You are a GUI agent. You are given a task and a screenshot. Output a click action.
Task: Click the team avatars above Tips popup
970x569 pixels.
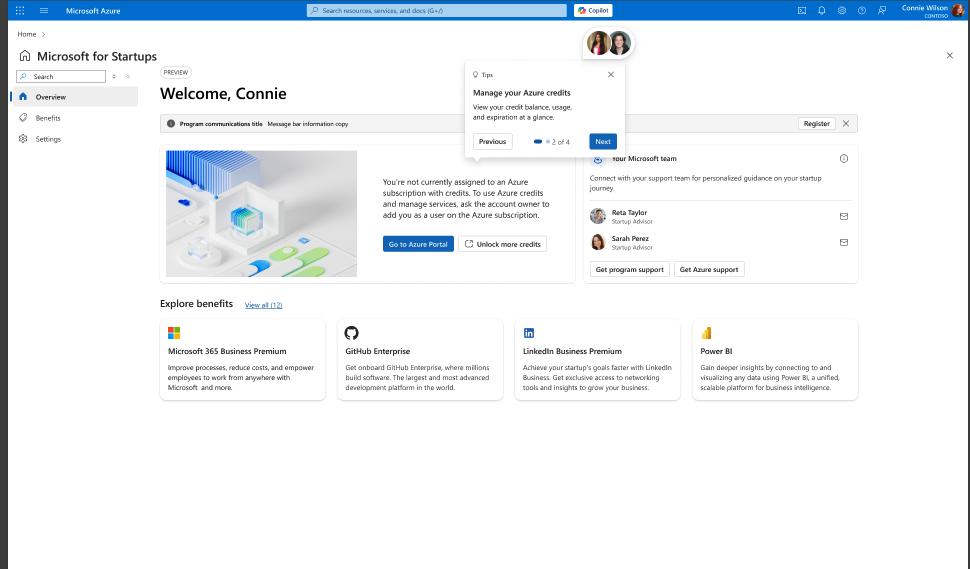click(x=609, y=43)
